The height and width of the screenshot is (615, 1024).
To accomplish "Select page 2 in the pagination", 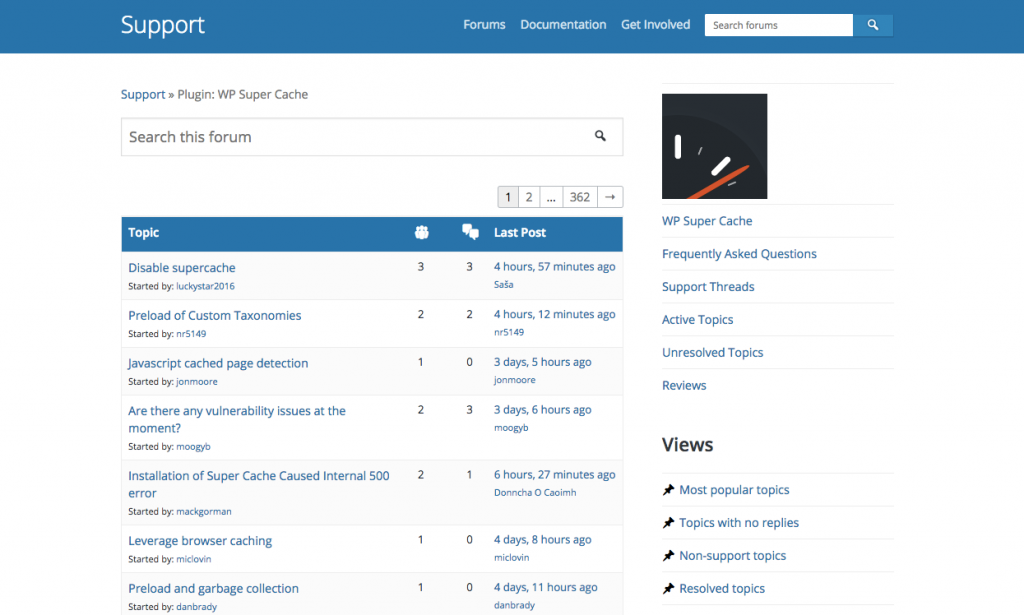I will tap(529, 196).
